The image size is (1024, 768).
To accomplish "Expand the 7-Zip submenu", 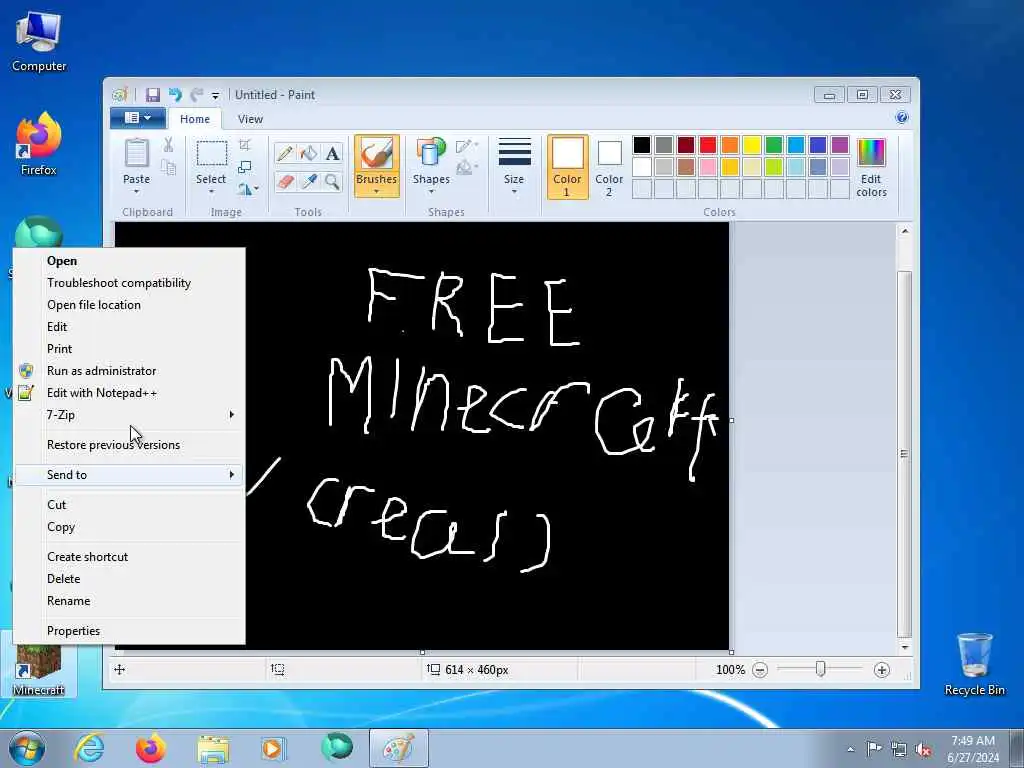I will click(x=129, y=415).
